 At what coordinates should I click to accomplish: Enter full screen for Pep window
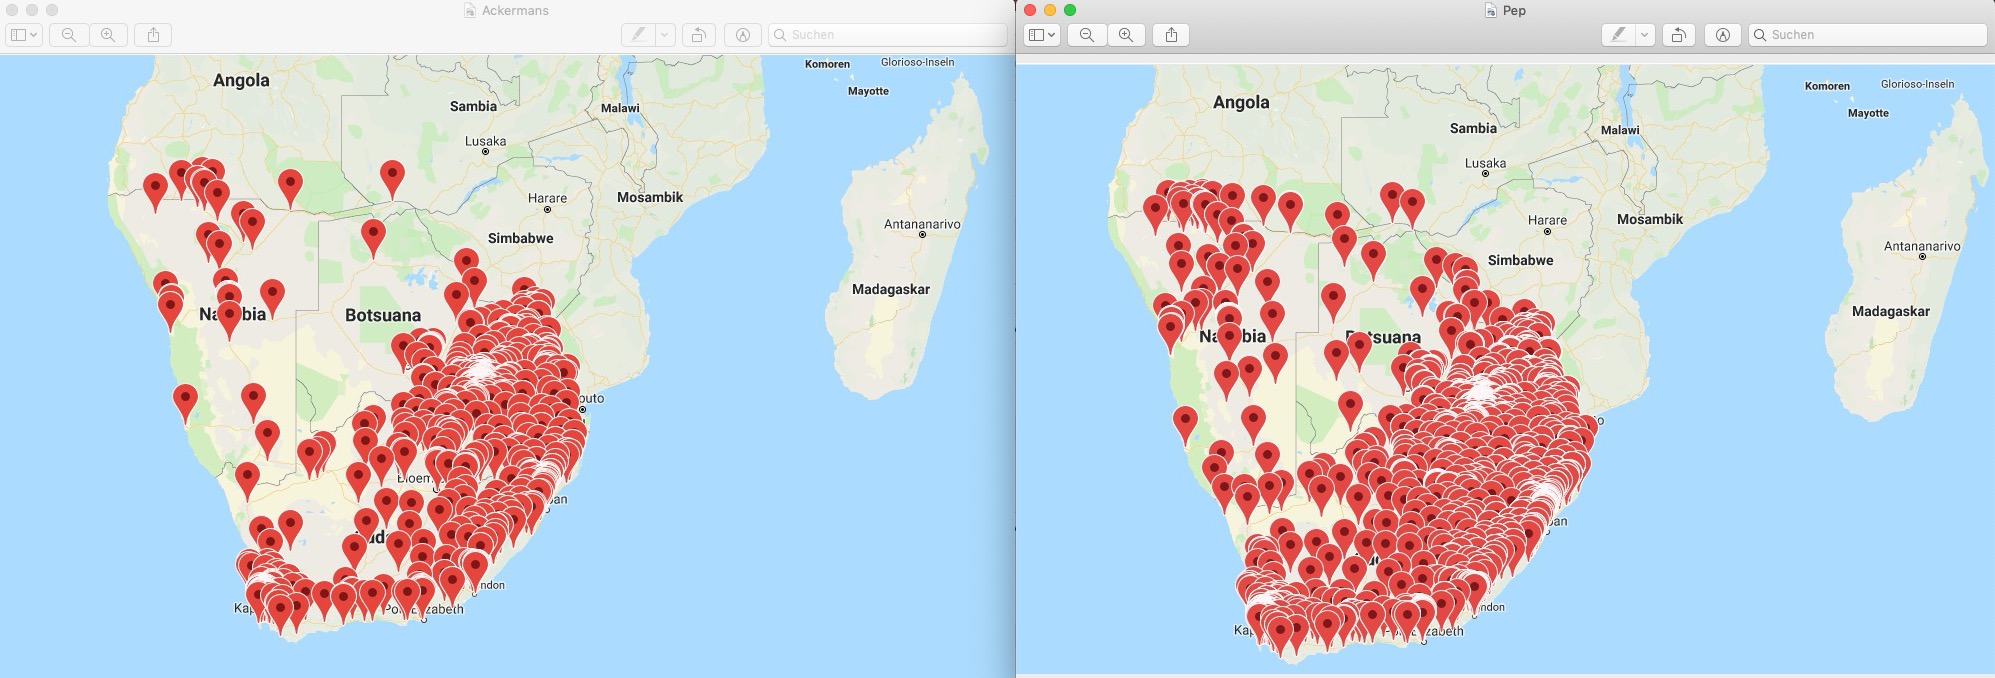tap(1070, 10)
